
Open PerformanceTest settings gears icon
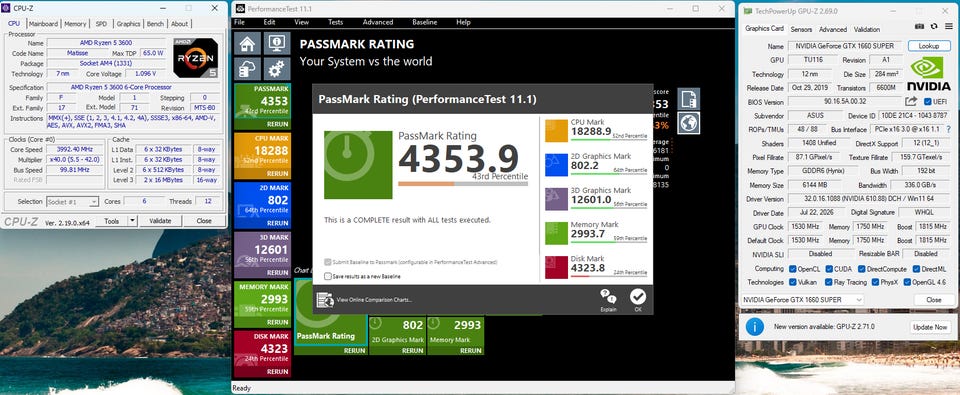point(277,69)
